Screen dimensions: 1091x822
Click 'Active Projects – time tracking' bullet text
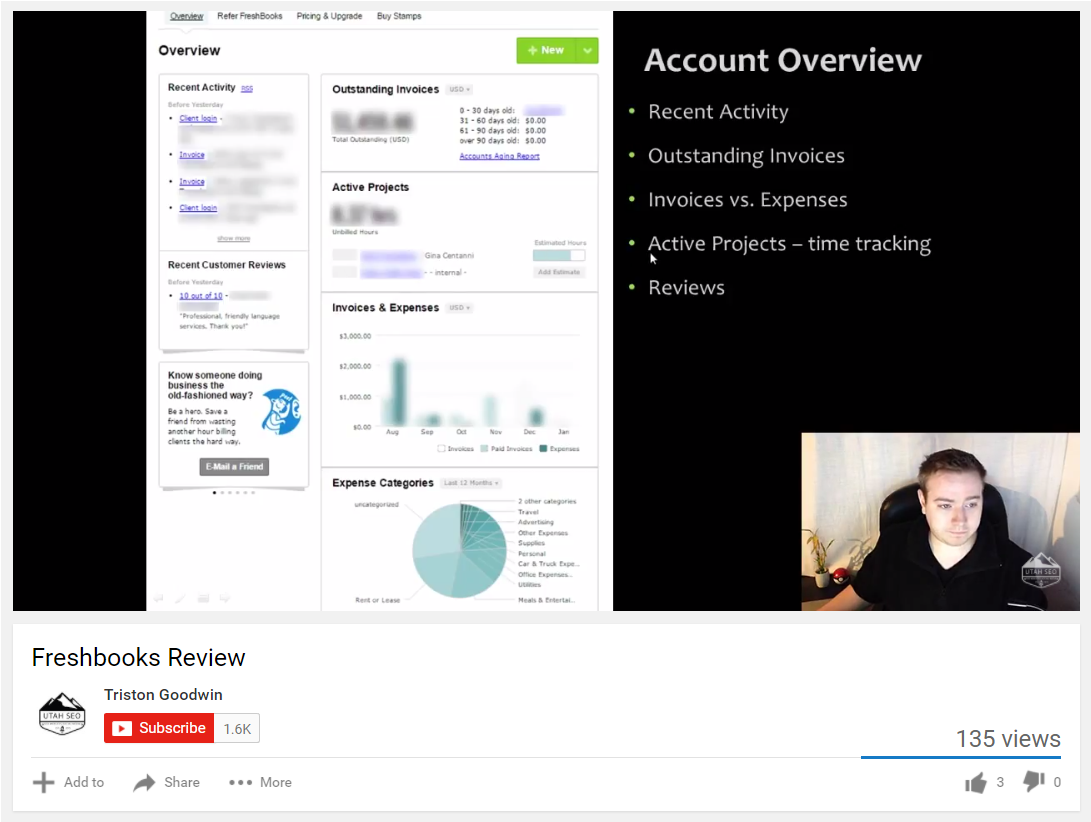coord(790,244)
